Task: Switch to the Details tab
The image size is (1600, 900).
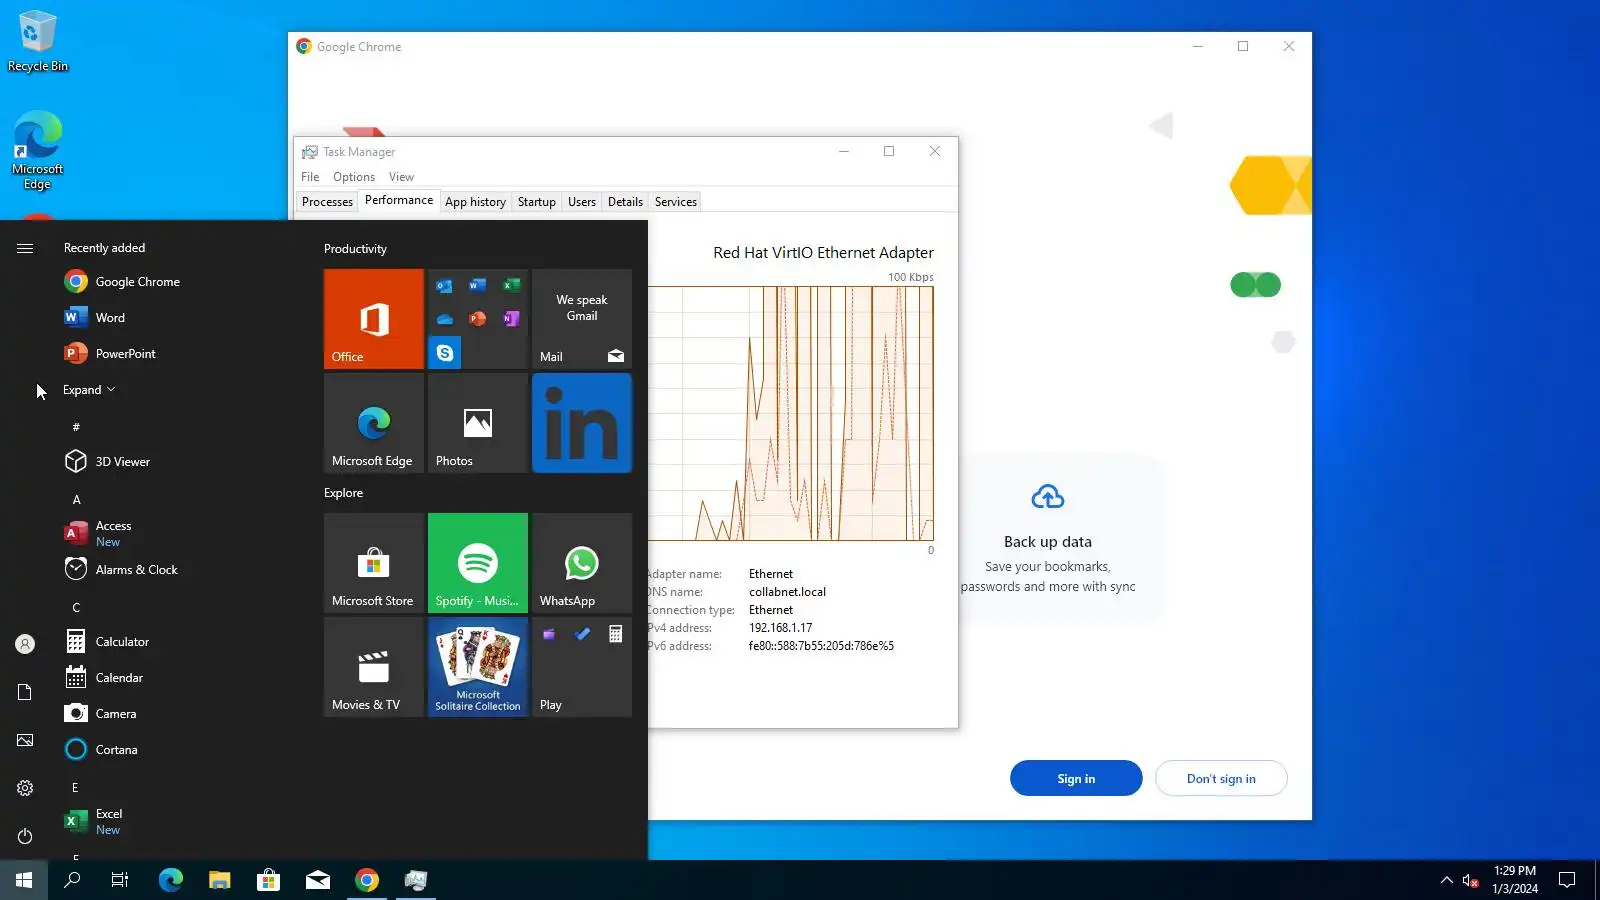Action: (625, 202)
